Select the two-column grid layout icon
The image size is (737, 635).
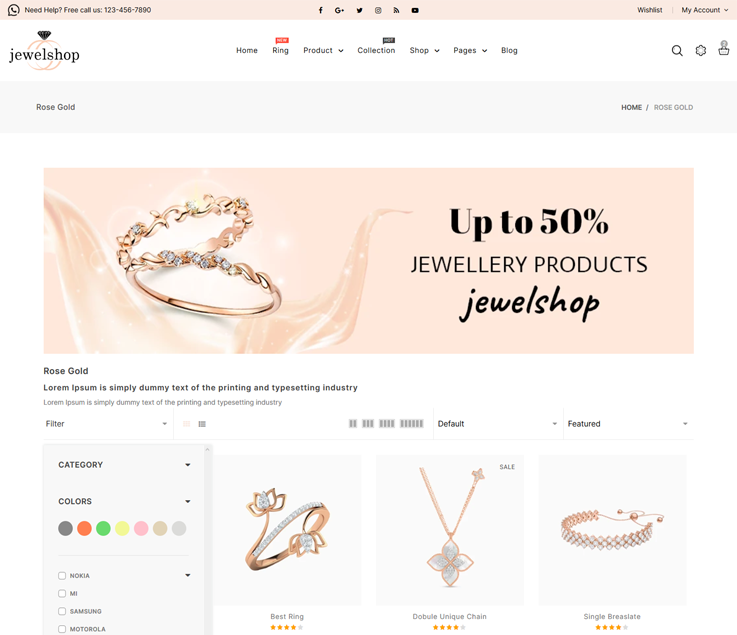click(353, 423)
